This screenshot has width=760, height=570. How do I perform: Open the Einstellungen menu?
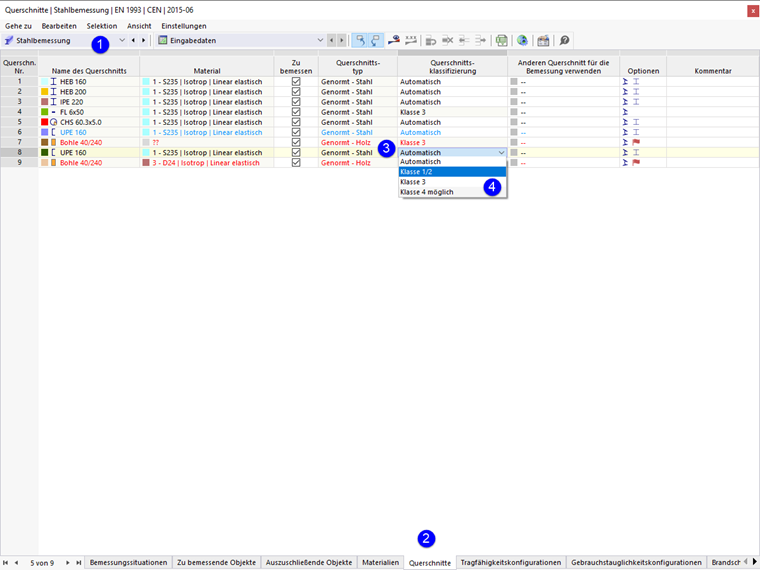pyautogui.click(x=184, y=26)
